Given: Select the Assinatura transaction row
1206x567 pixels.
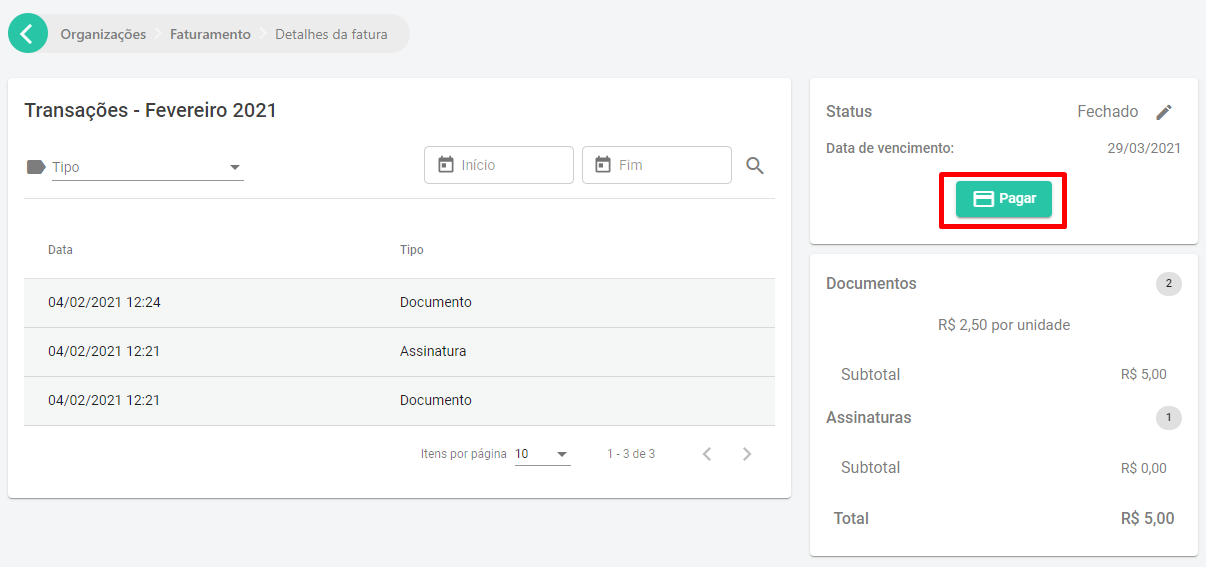Looking at the screenshot, I should click(x=399, y=352).
